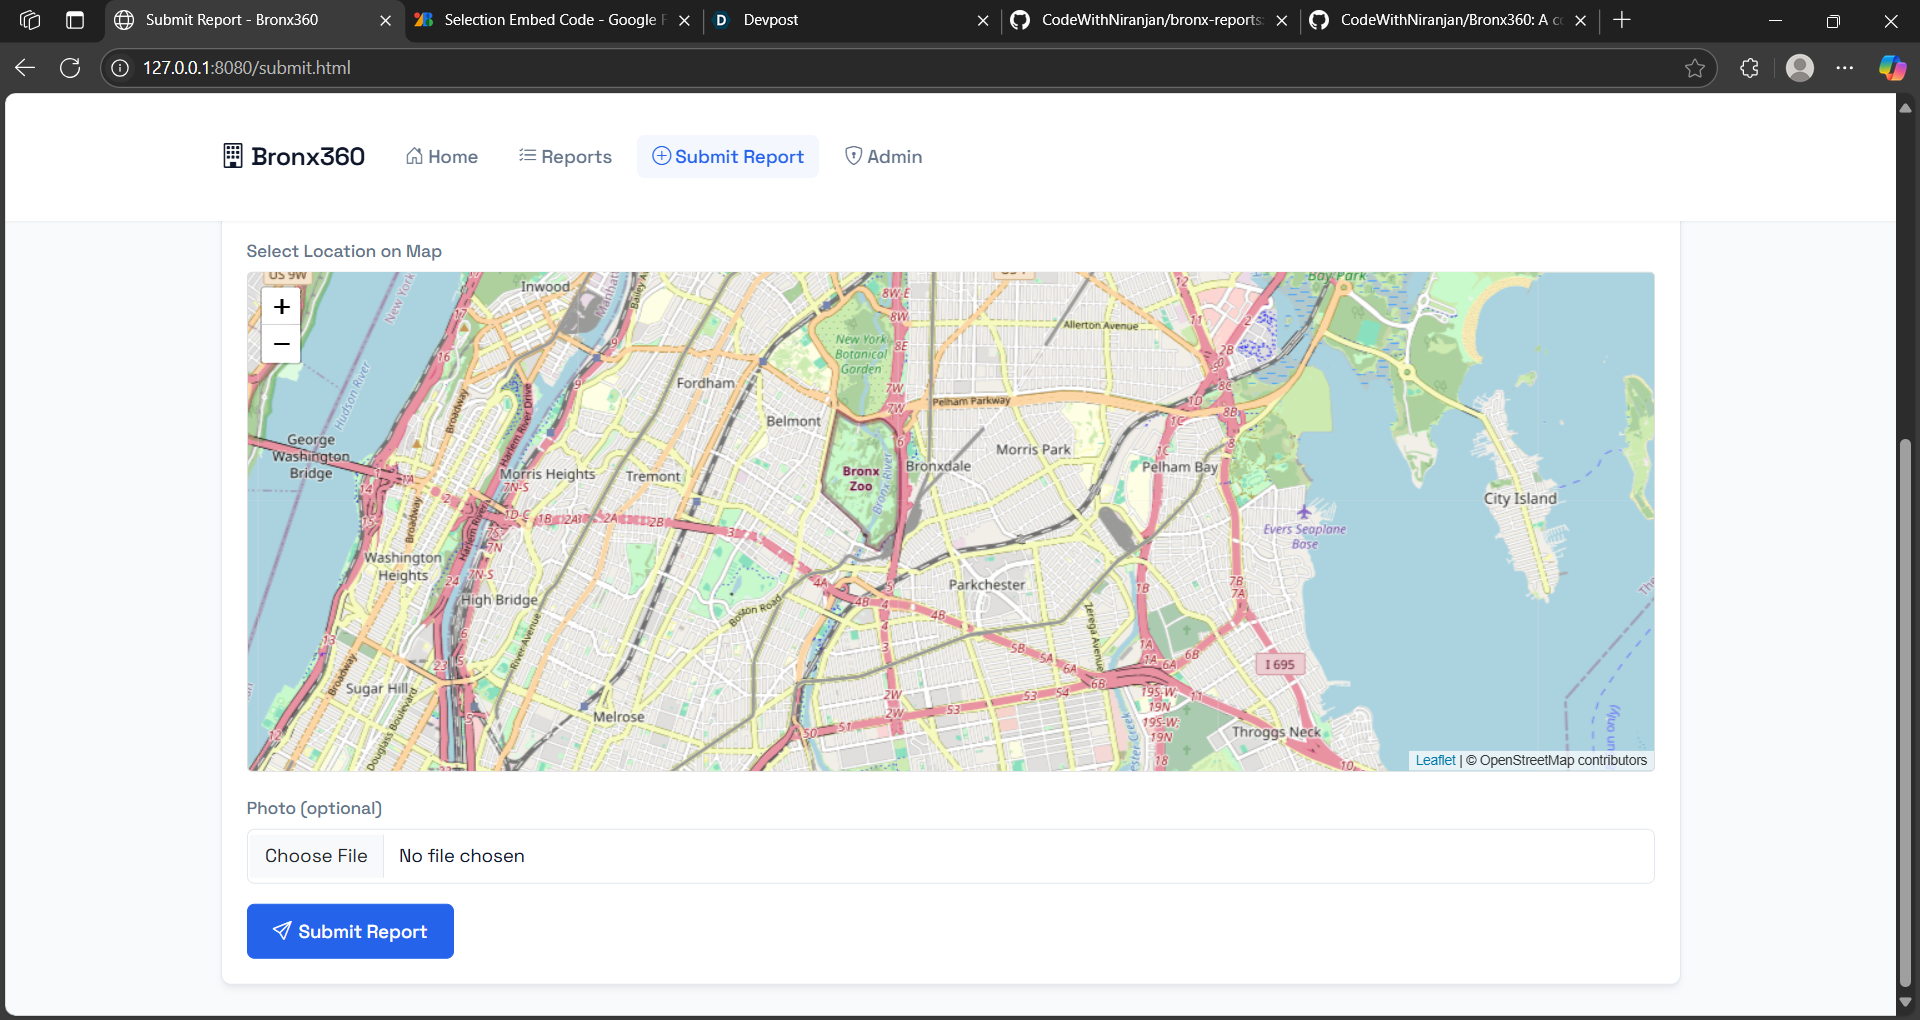
Task: Click the Throggs Neck label on map
Action: coord(1276,732)
